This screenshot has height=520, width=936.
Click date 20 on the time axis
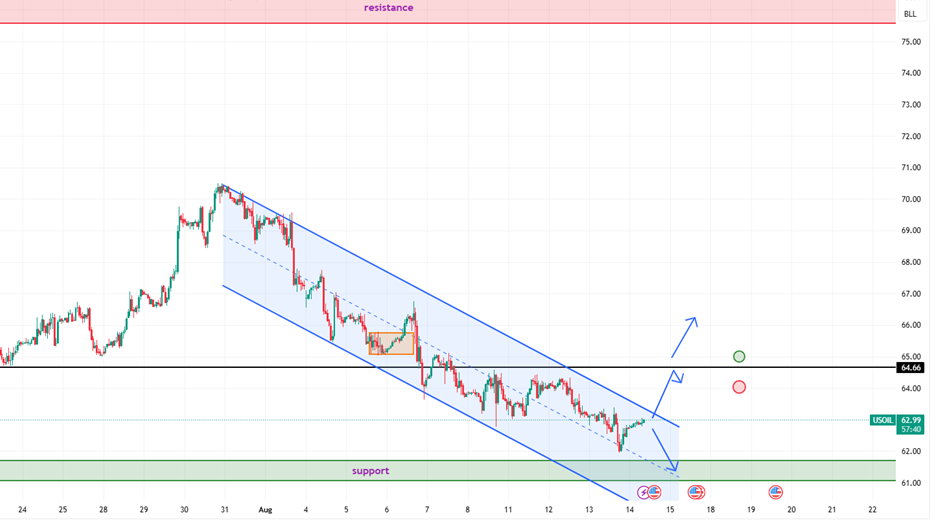click(x=792, y=510)
